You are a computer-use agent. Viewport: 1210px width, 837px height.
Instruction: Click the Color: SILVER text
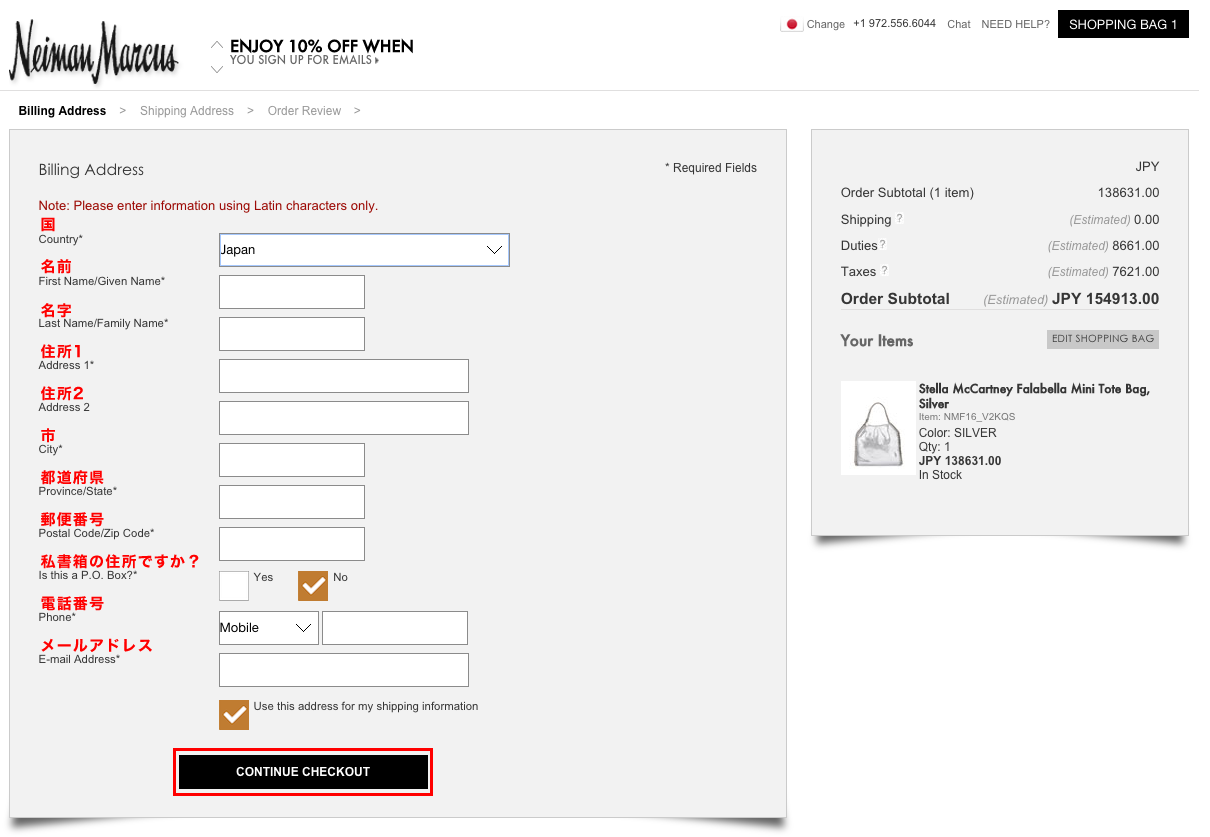958,433
